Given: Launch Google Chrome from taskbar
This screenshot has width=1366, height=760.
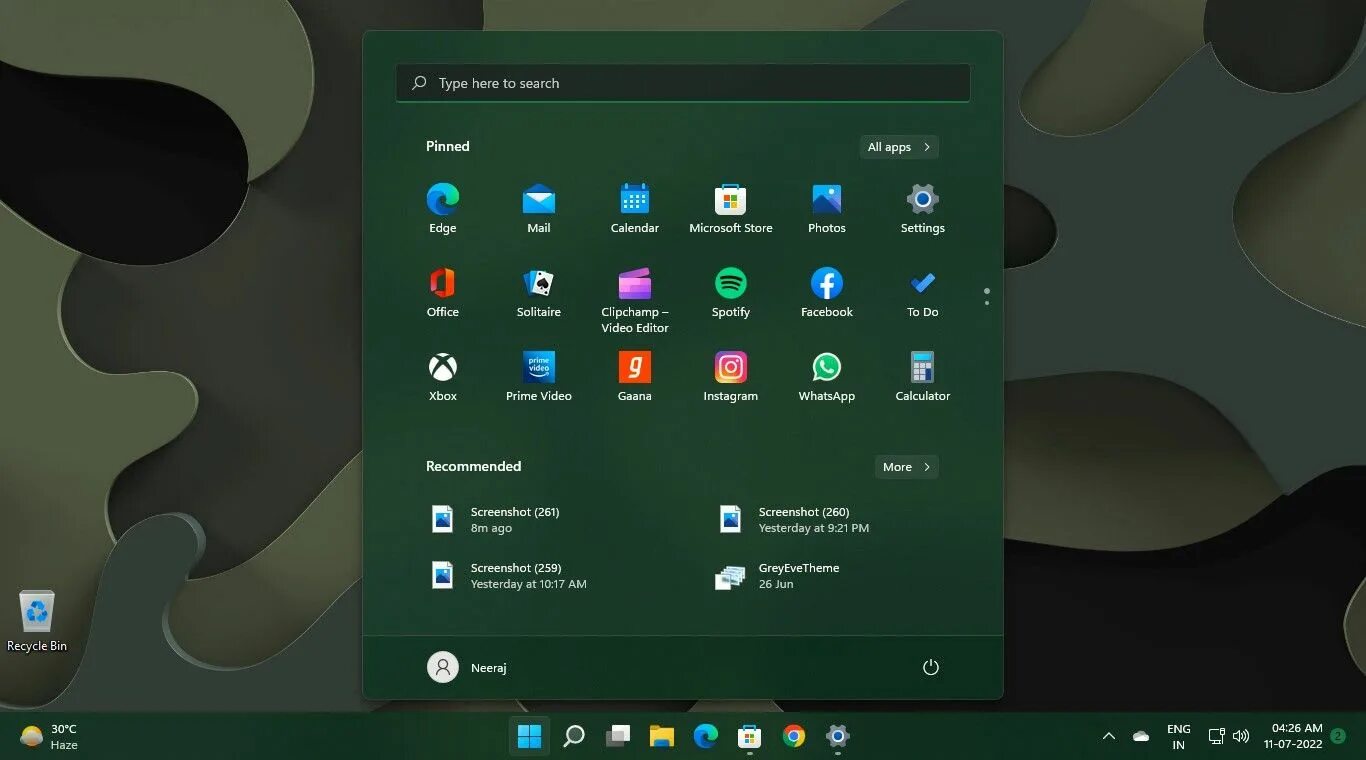Looking at the screenshot, I should (794, 737).
